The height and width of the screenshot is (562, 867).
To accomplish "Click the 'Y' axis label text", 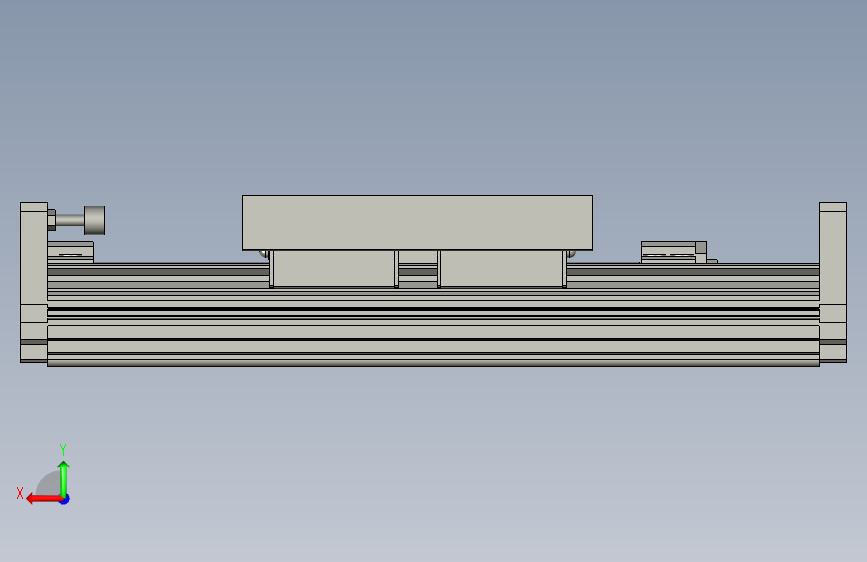I will (x=63, y=450).
